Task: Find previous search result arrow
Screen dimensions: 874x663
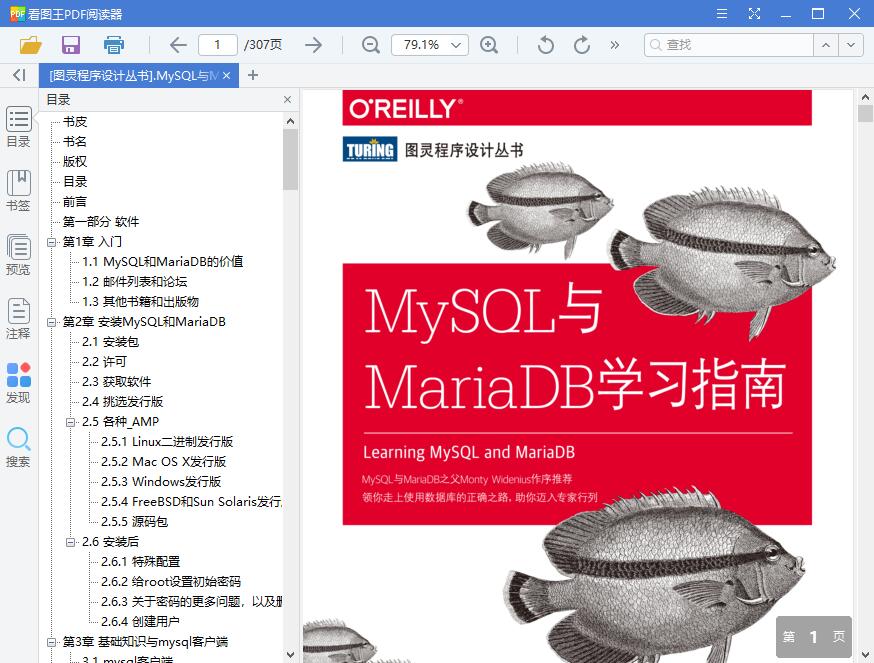Action: coord(826,45)
